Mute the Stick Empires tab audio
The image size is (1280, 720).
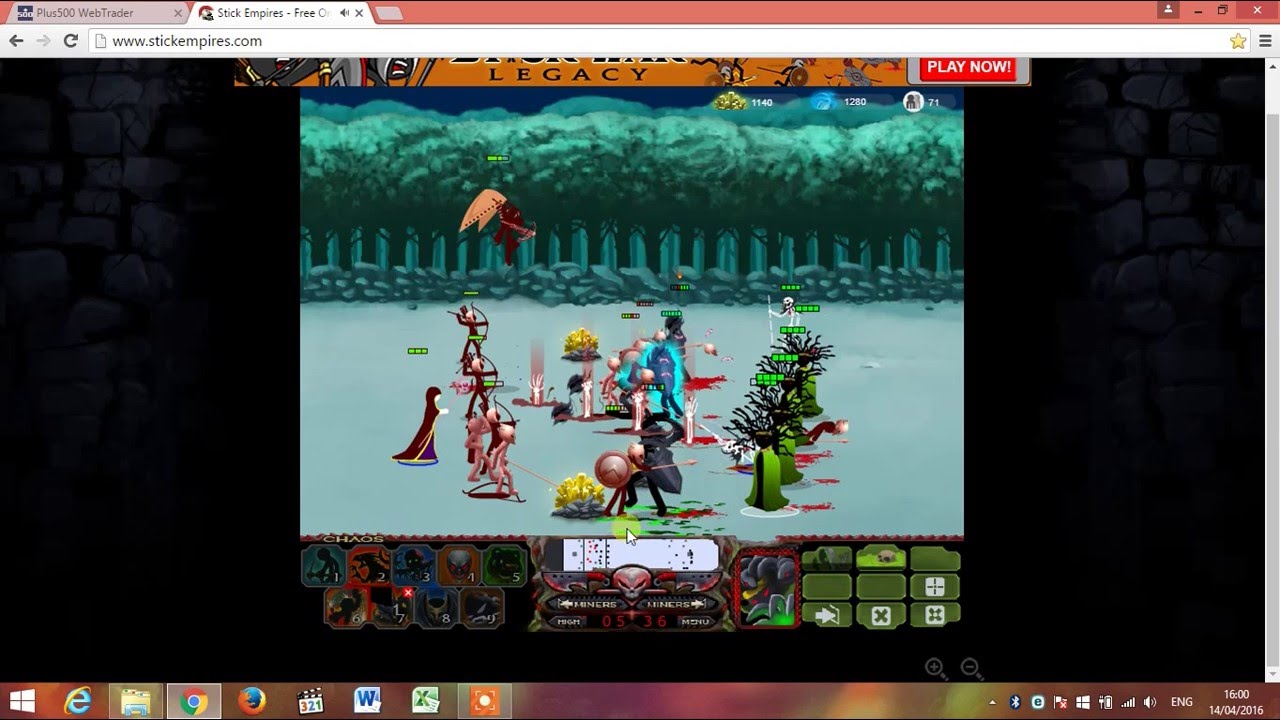[344, 13]
